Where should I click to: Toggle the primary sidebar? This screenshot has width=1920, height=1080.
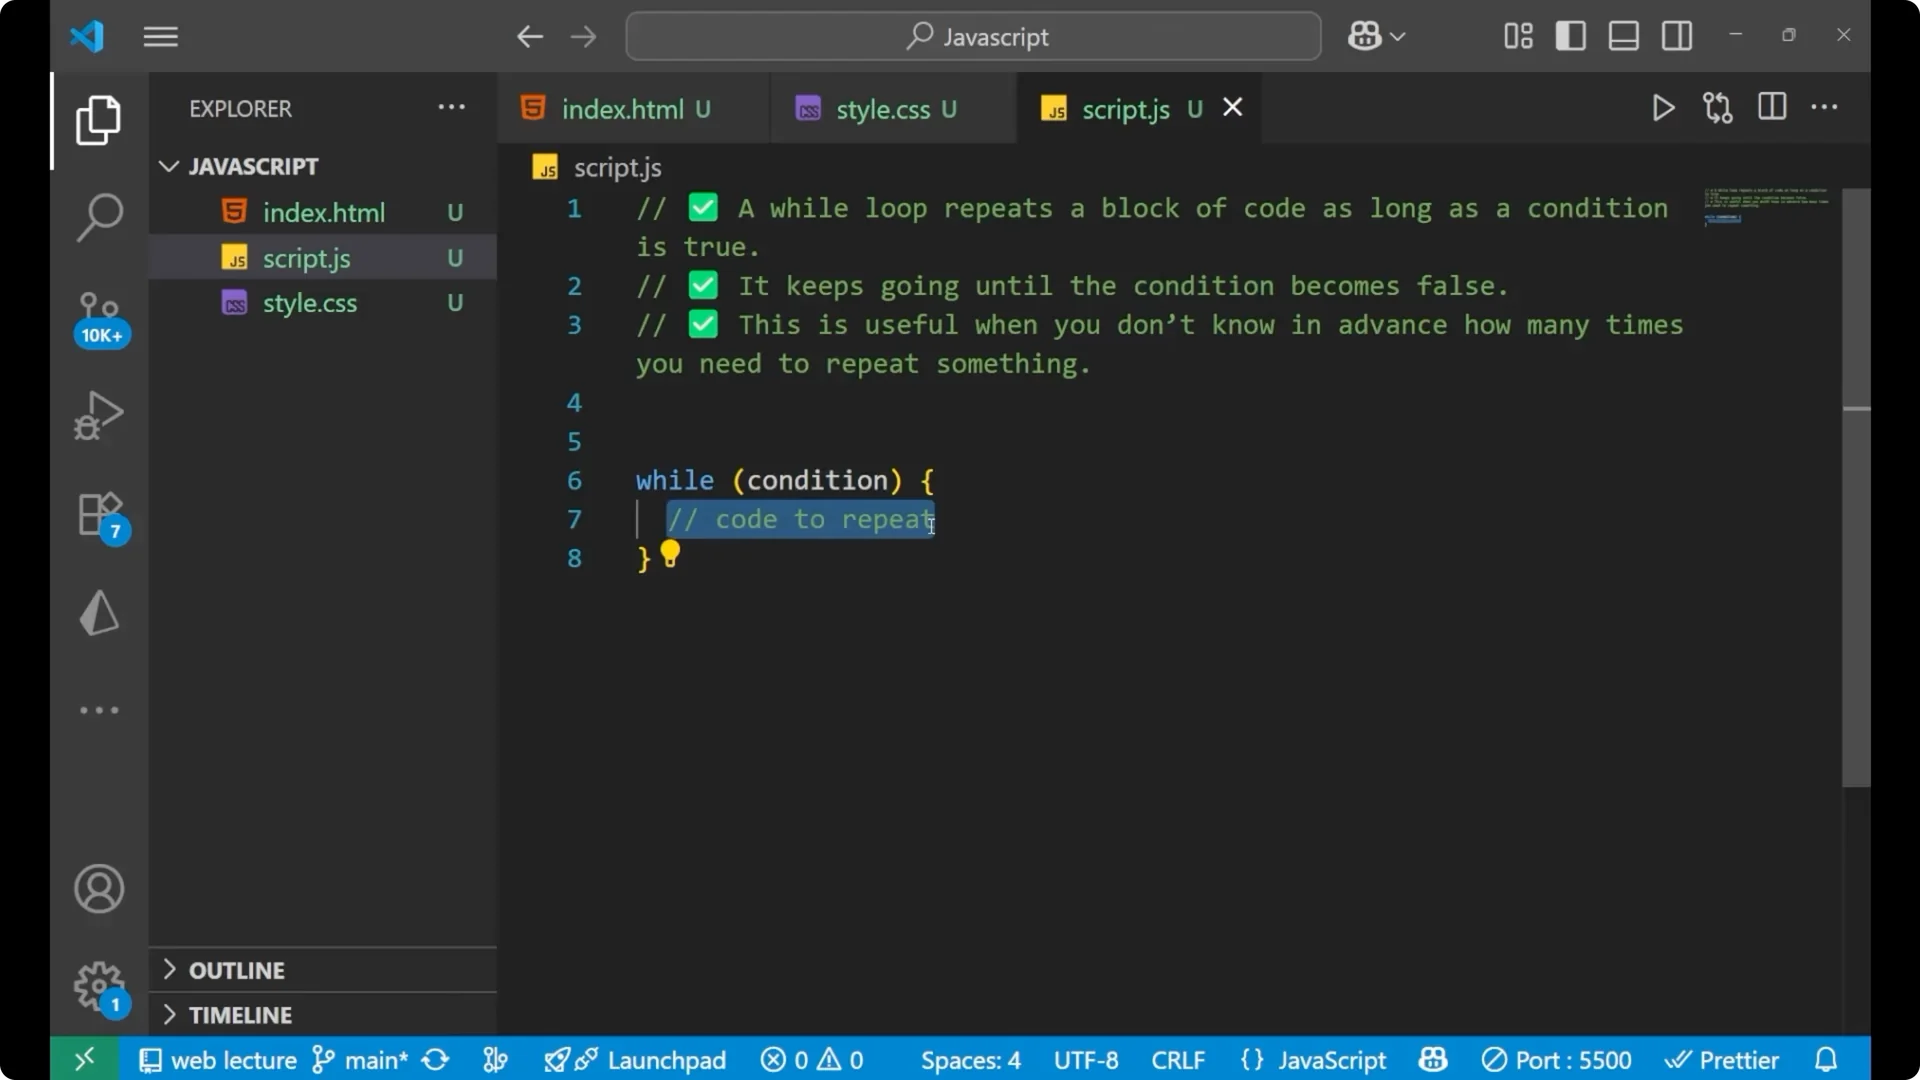pyautogui.click(x=1570, y=35)
